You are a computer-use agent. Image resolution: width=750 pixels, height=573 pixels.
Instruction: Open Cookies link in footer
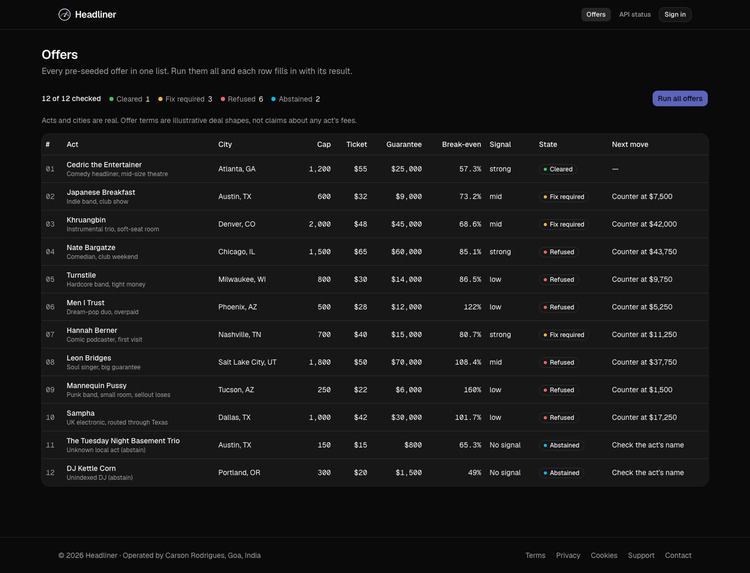(604, 555)
